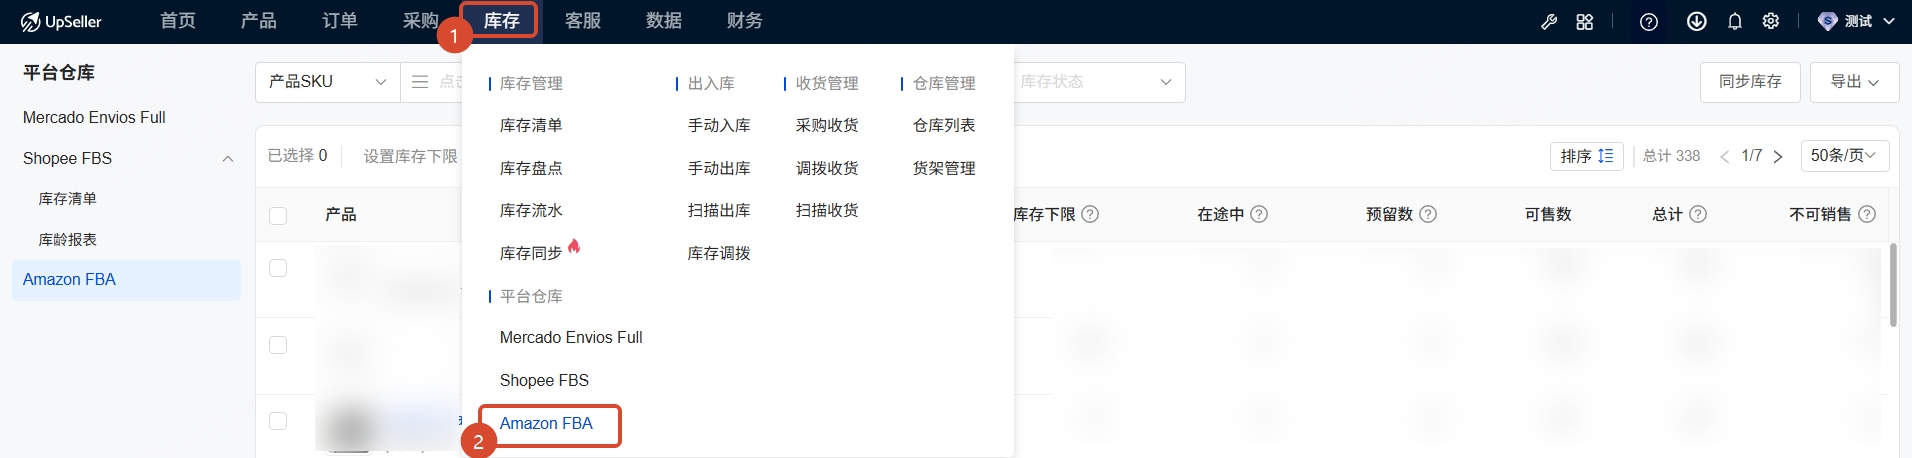Click the 测试 account avatar
The width and height of the screenshot is (1912, 458).
click(1828, 21)
